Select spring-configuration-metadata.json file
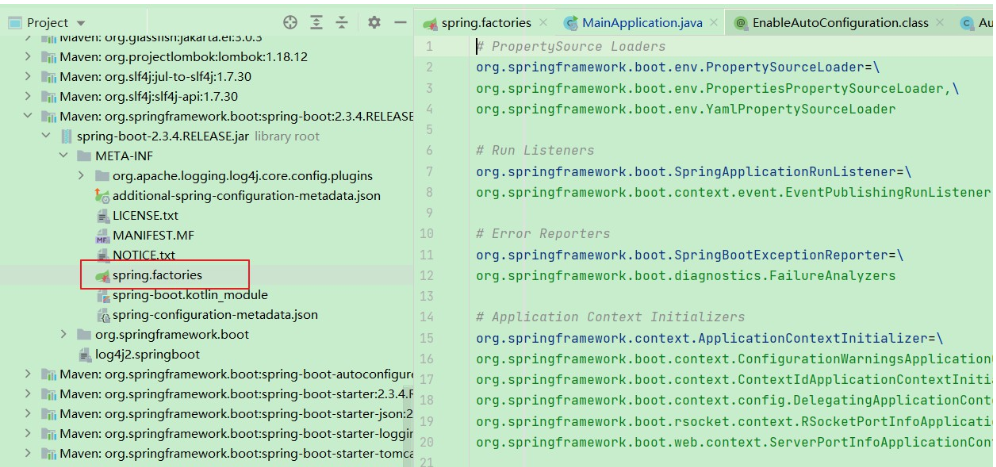The height and width of the screenshot is (467, 996). 215,315
